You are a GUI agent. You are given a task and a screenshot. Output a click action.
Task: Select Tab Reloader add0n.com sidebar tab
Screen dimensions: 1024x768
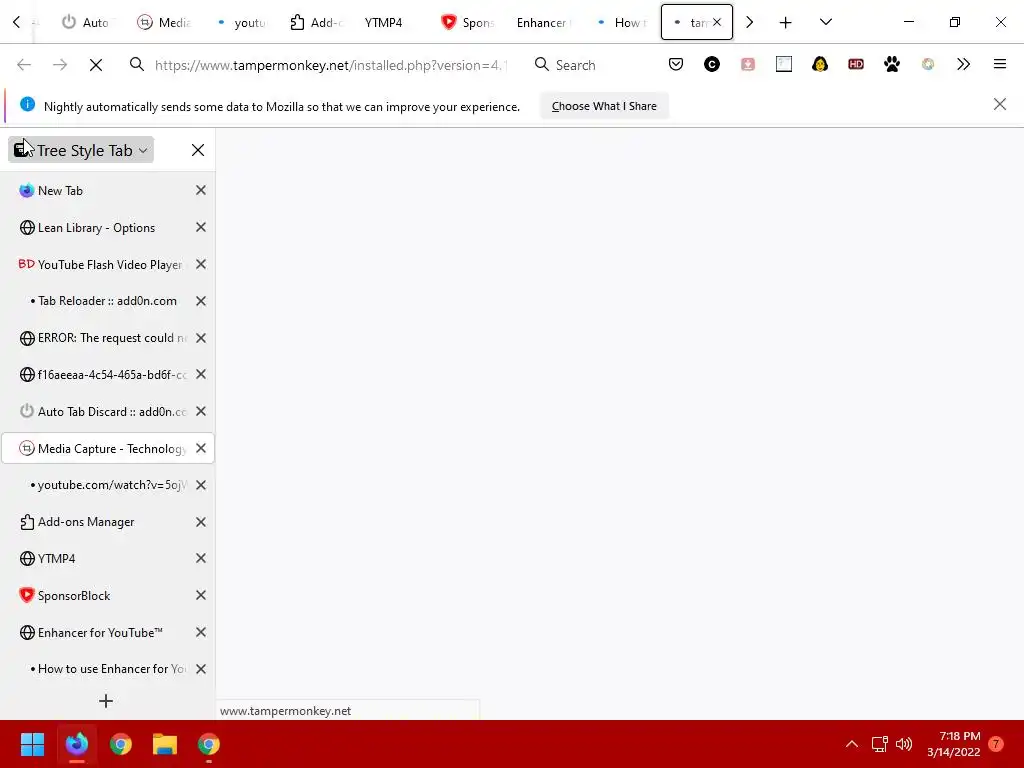tap(108, 301)
